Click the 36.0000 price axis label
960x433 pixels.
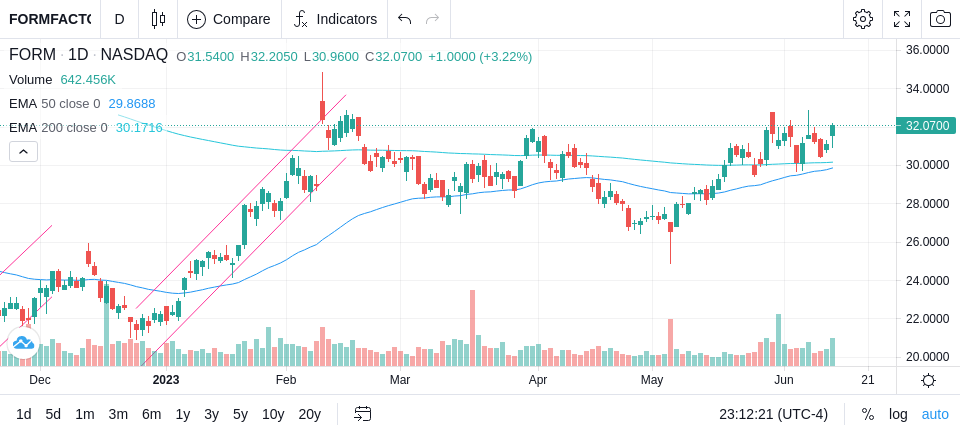point(927,50)
